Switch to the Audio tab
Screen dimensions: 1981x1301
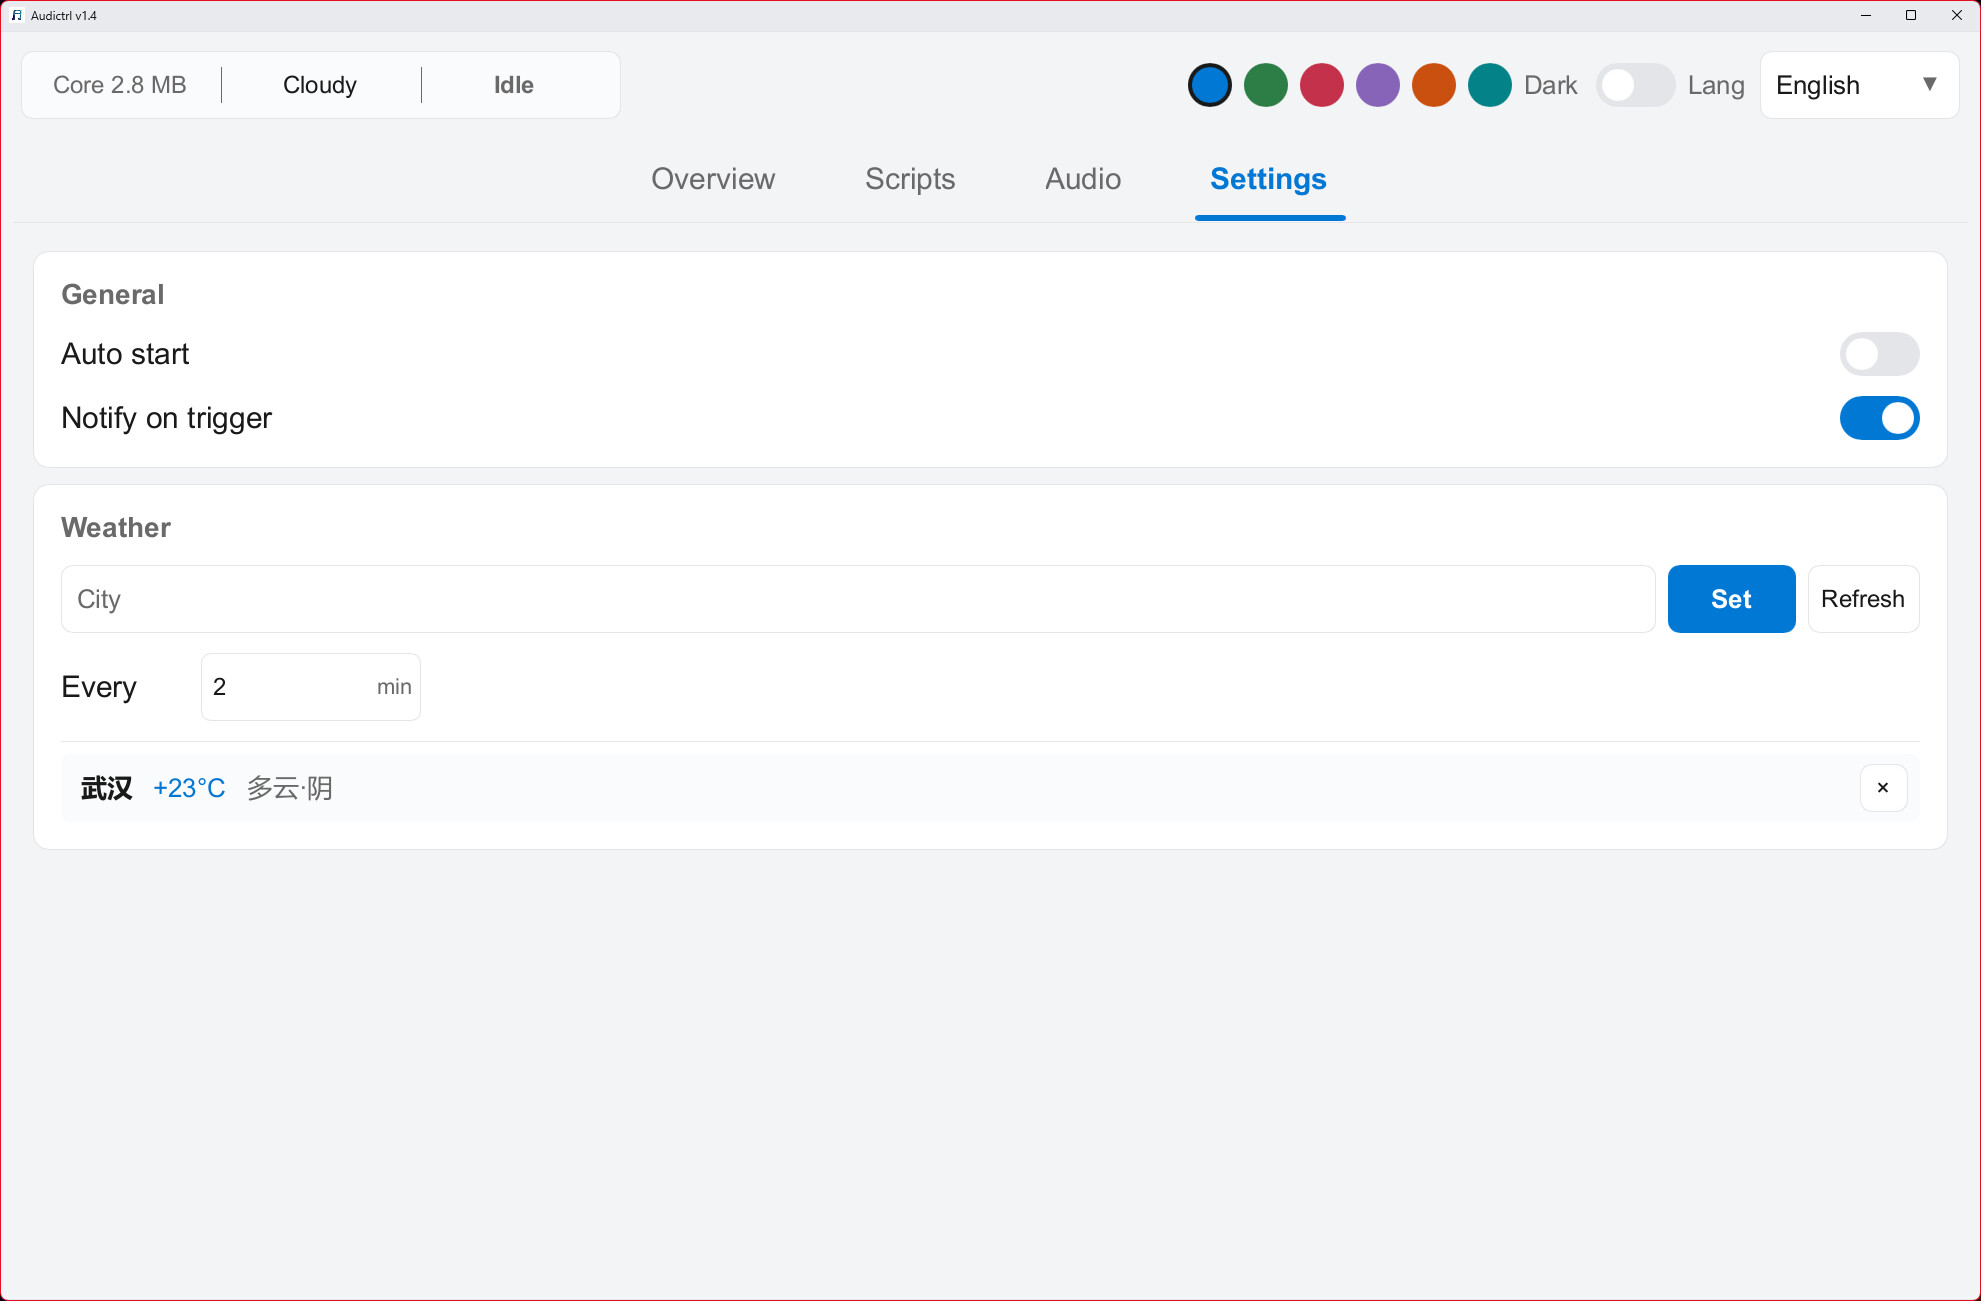point(1083,179)
